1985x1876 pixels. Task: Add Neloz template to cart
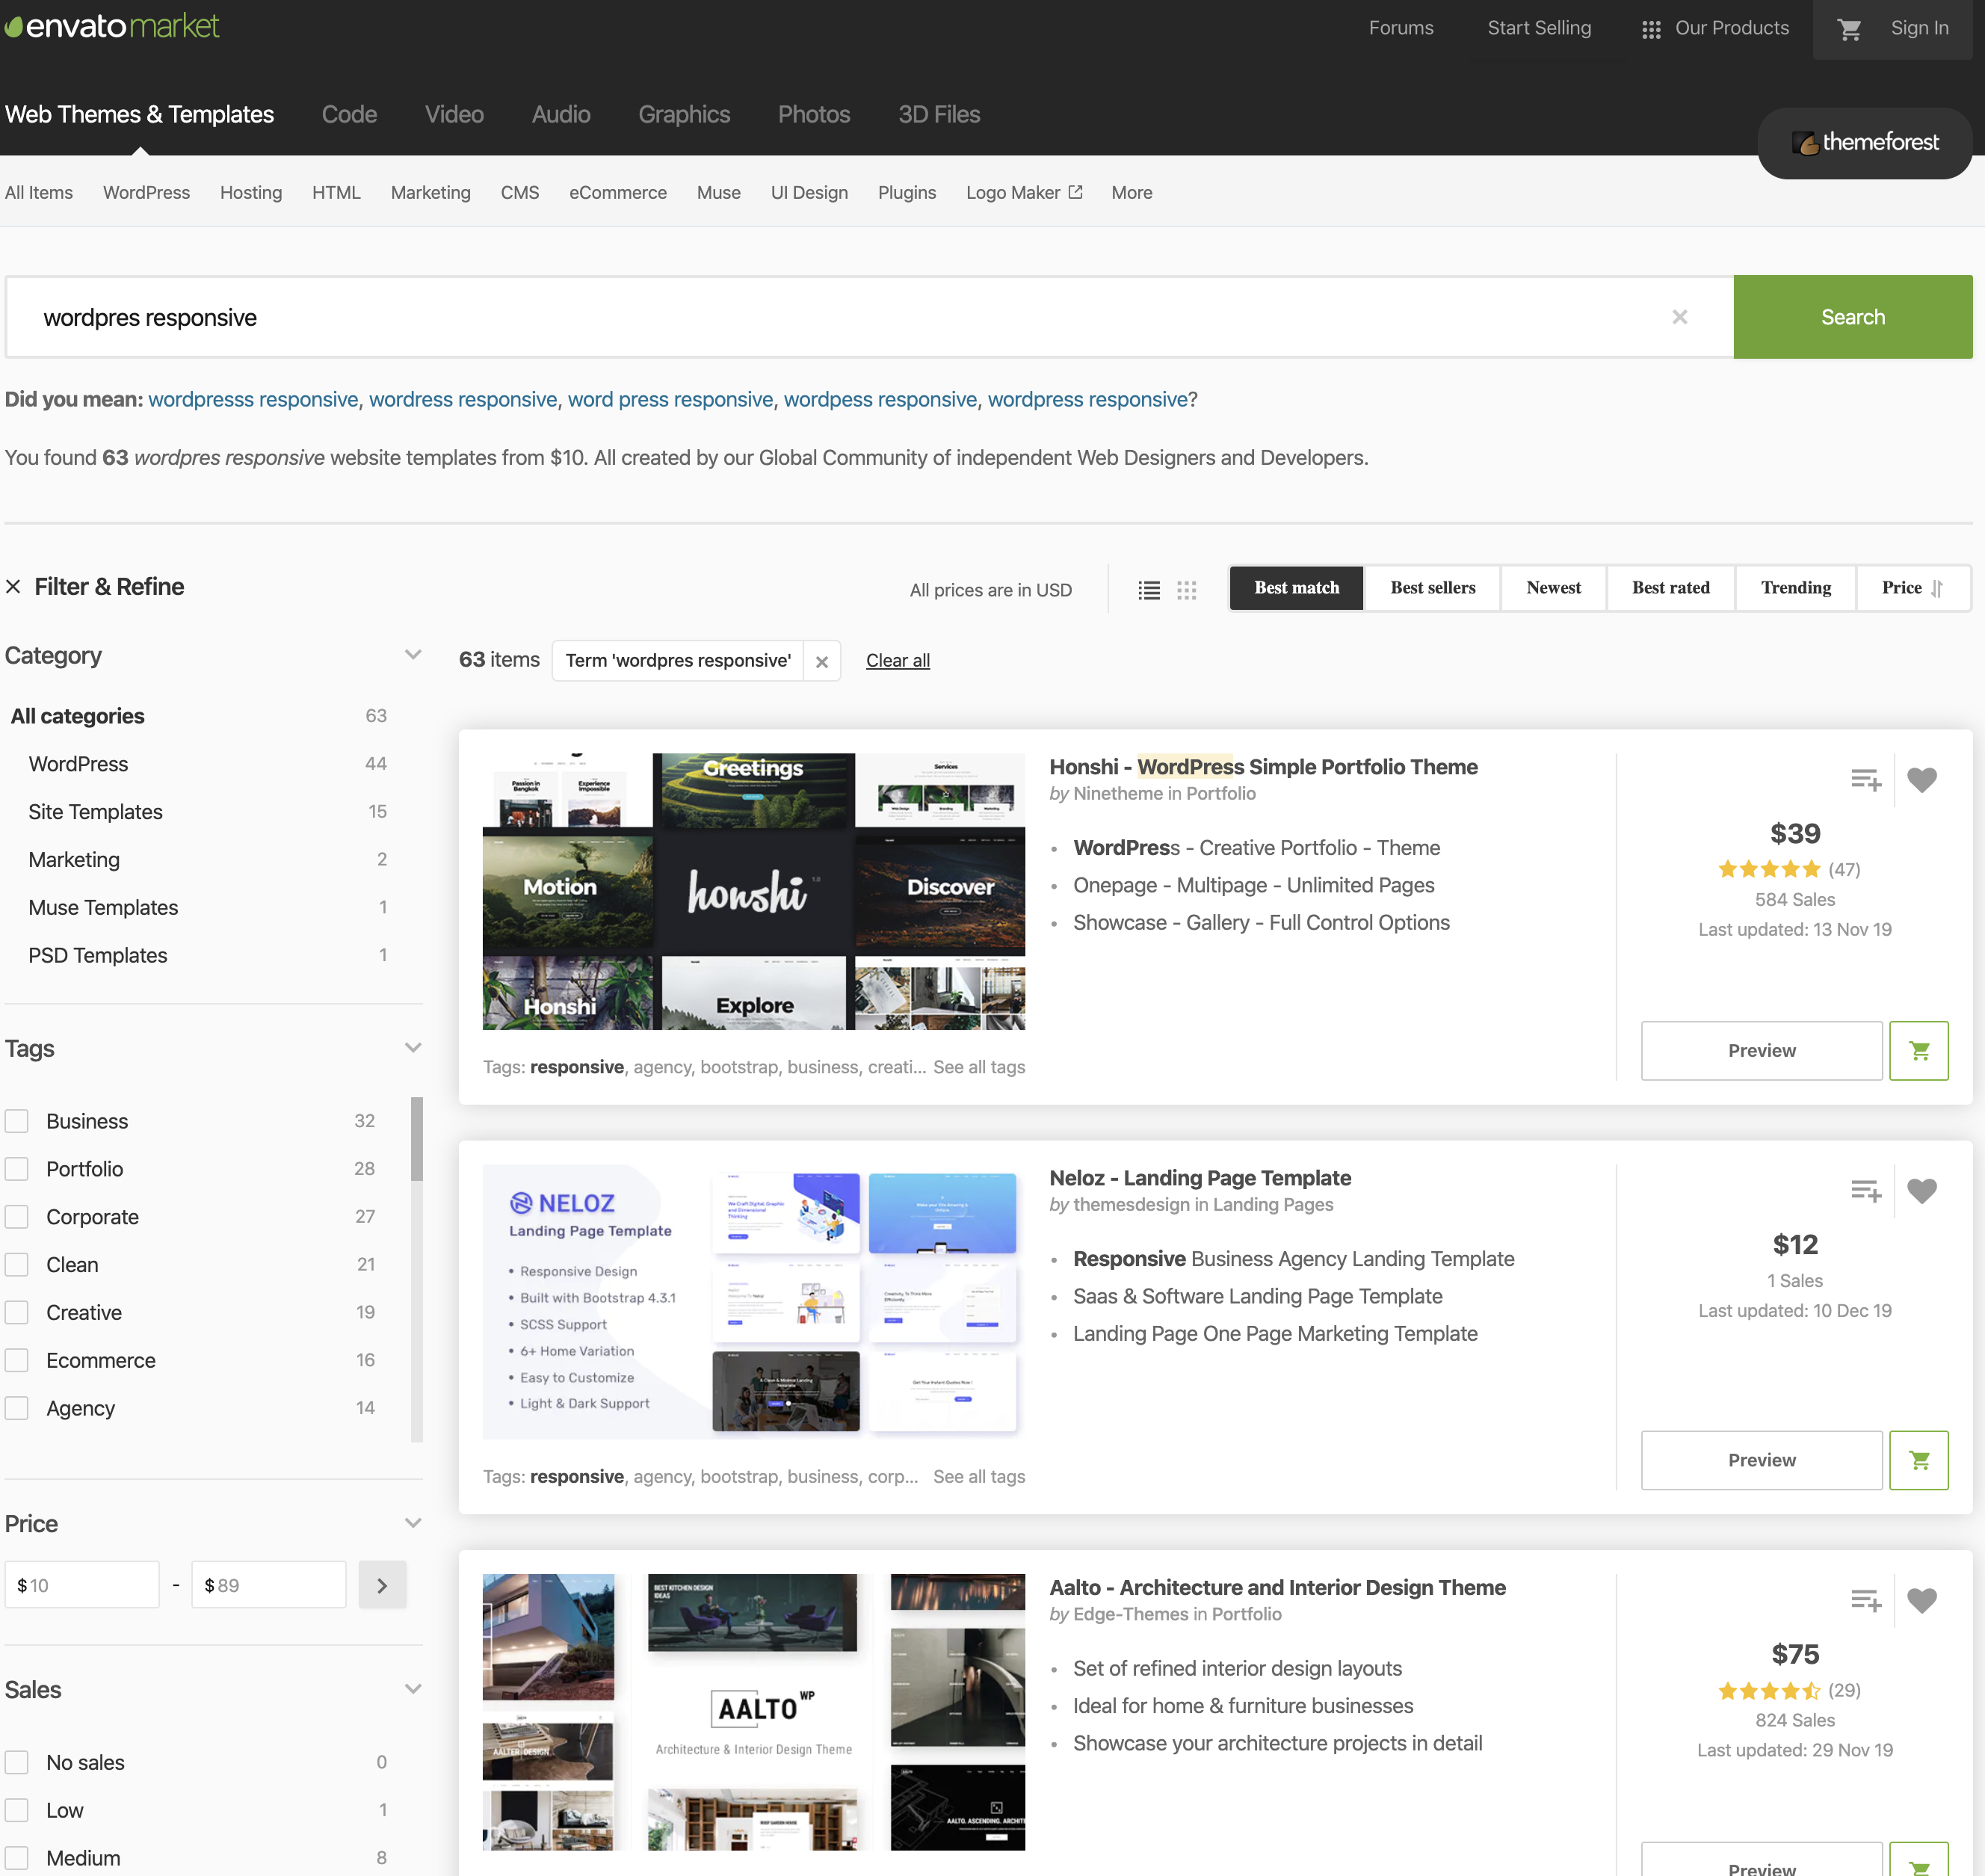click(1918, 1460)
